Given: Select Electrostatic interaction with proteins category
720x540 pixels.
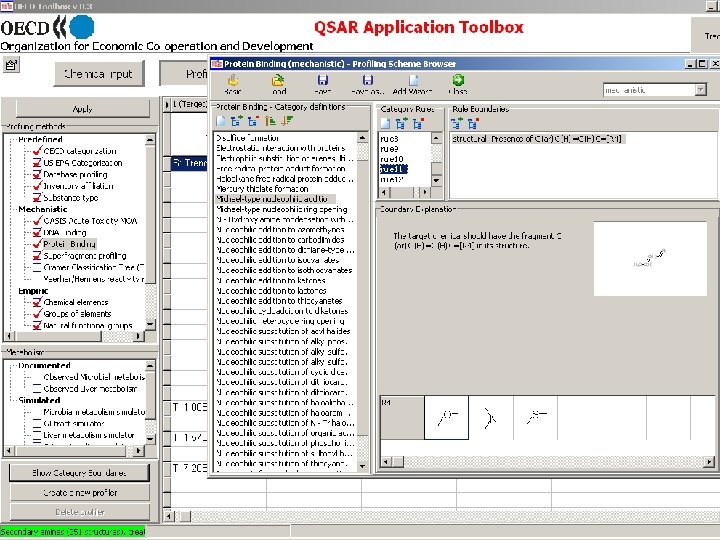Looking at the screenshot, I should pos(281,148).
